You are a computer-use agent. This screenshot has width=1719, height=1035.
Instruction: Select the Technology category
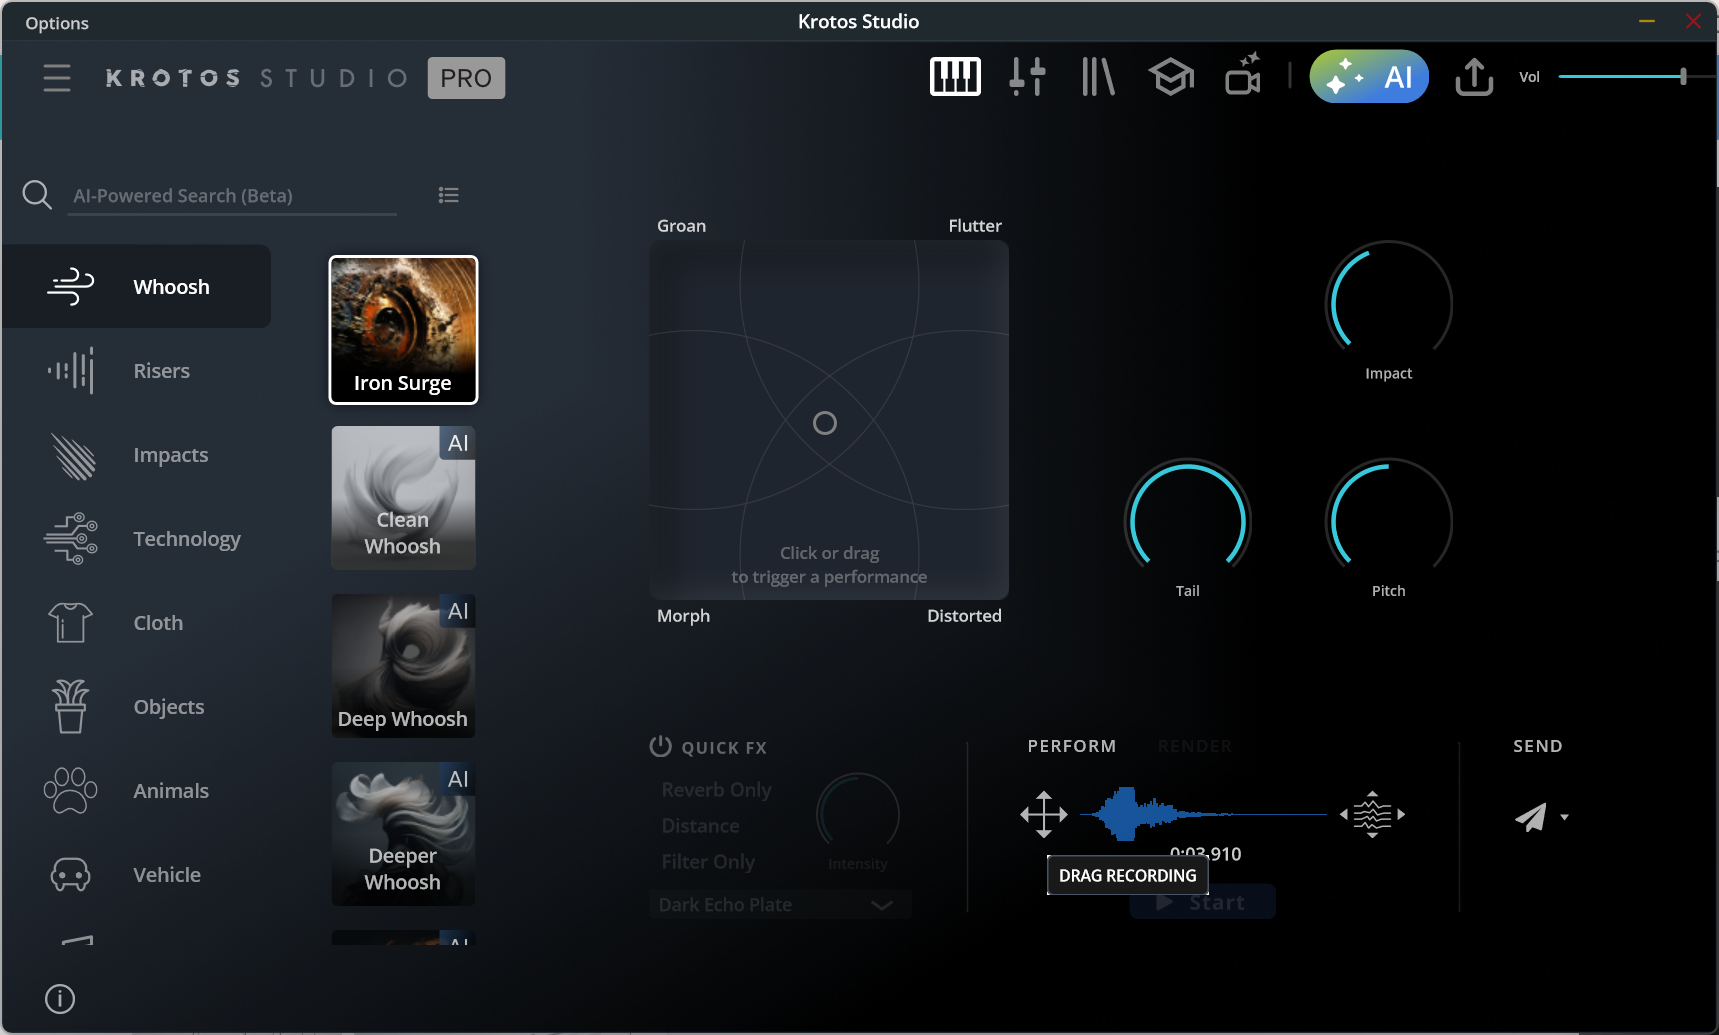click(137, 539)
